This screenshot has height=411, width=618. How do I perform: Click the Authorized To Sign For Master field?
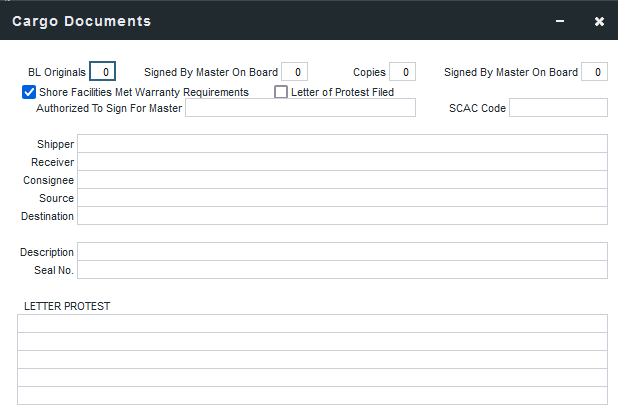[300, 108]
